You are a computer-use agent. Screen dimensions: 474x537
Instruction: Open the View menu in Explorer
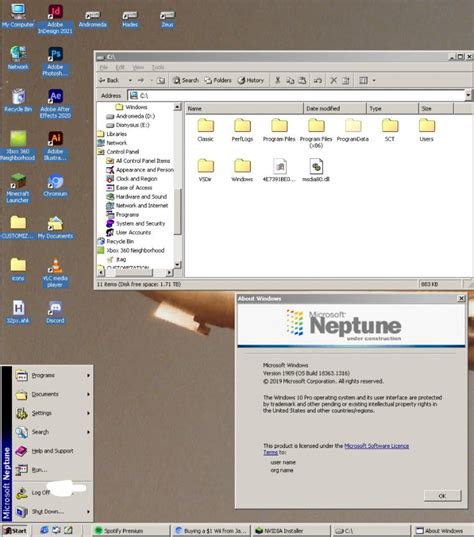click(138, 67)
